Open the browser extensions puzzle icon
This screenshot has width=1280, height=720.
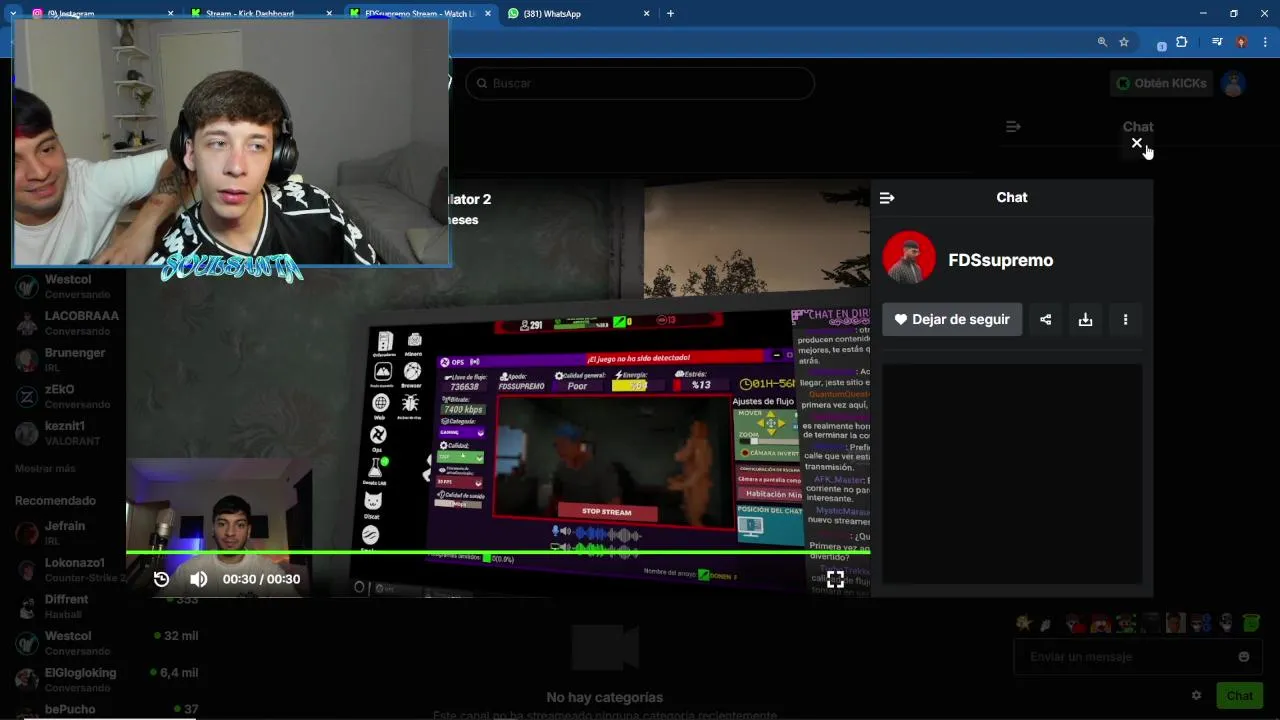1182,42
